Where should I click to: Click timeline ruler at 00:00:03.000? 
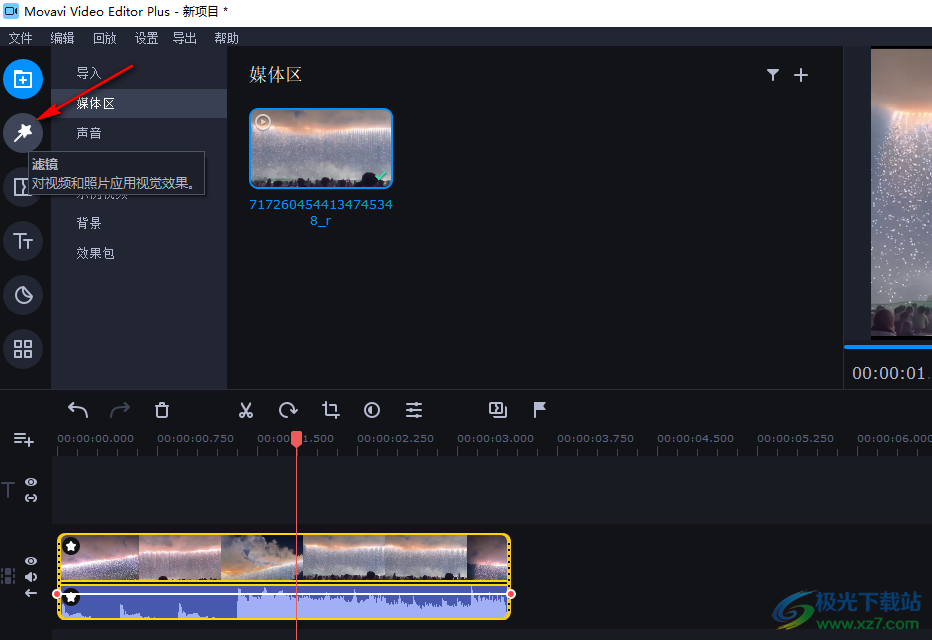(x=495, y=439)
